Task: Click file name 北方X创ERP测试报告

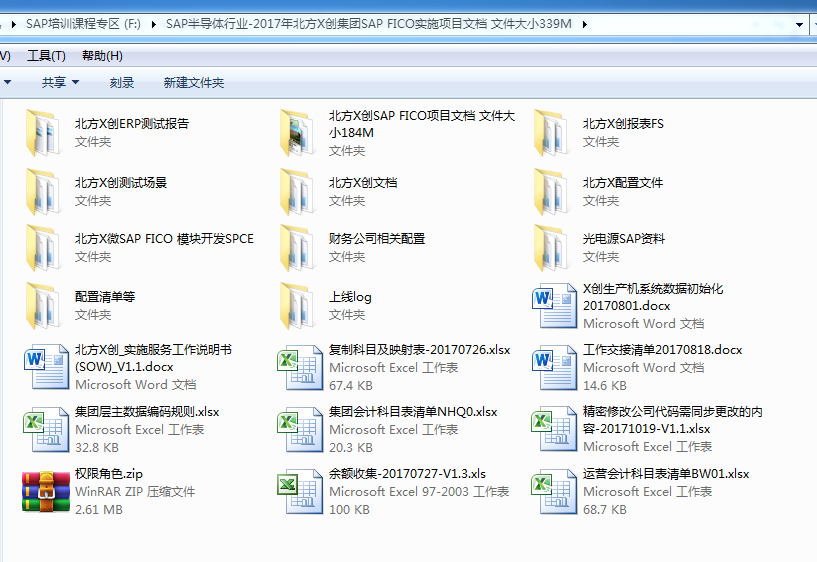Action: pos(132,124)
